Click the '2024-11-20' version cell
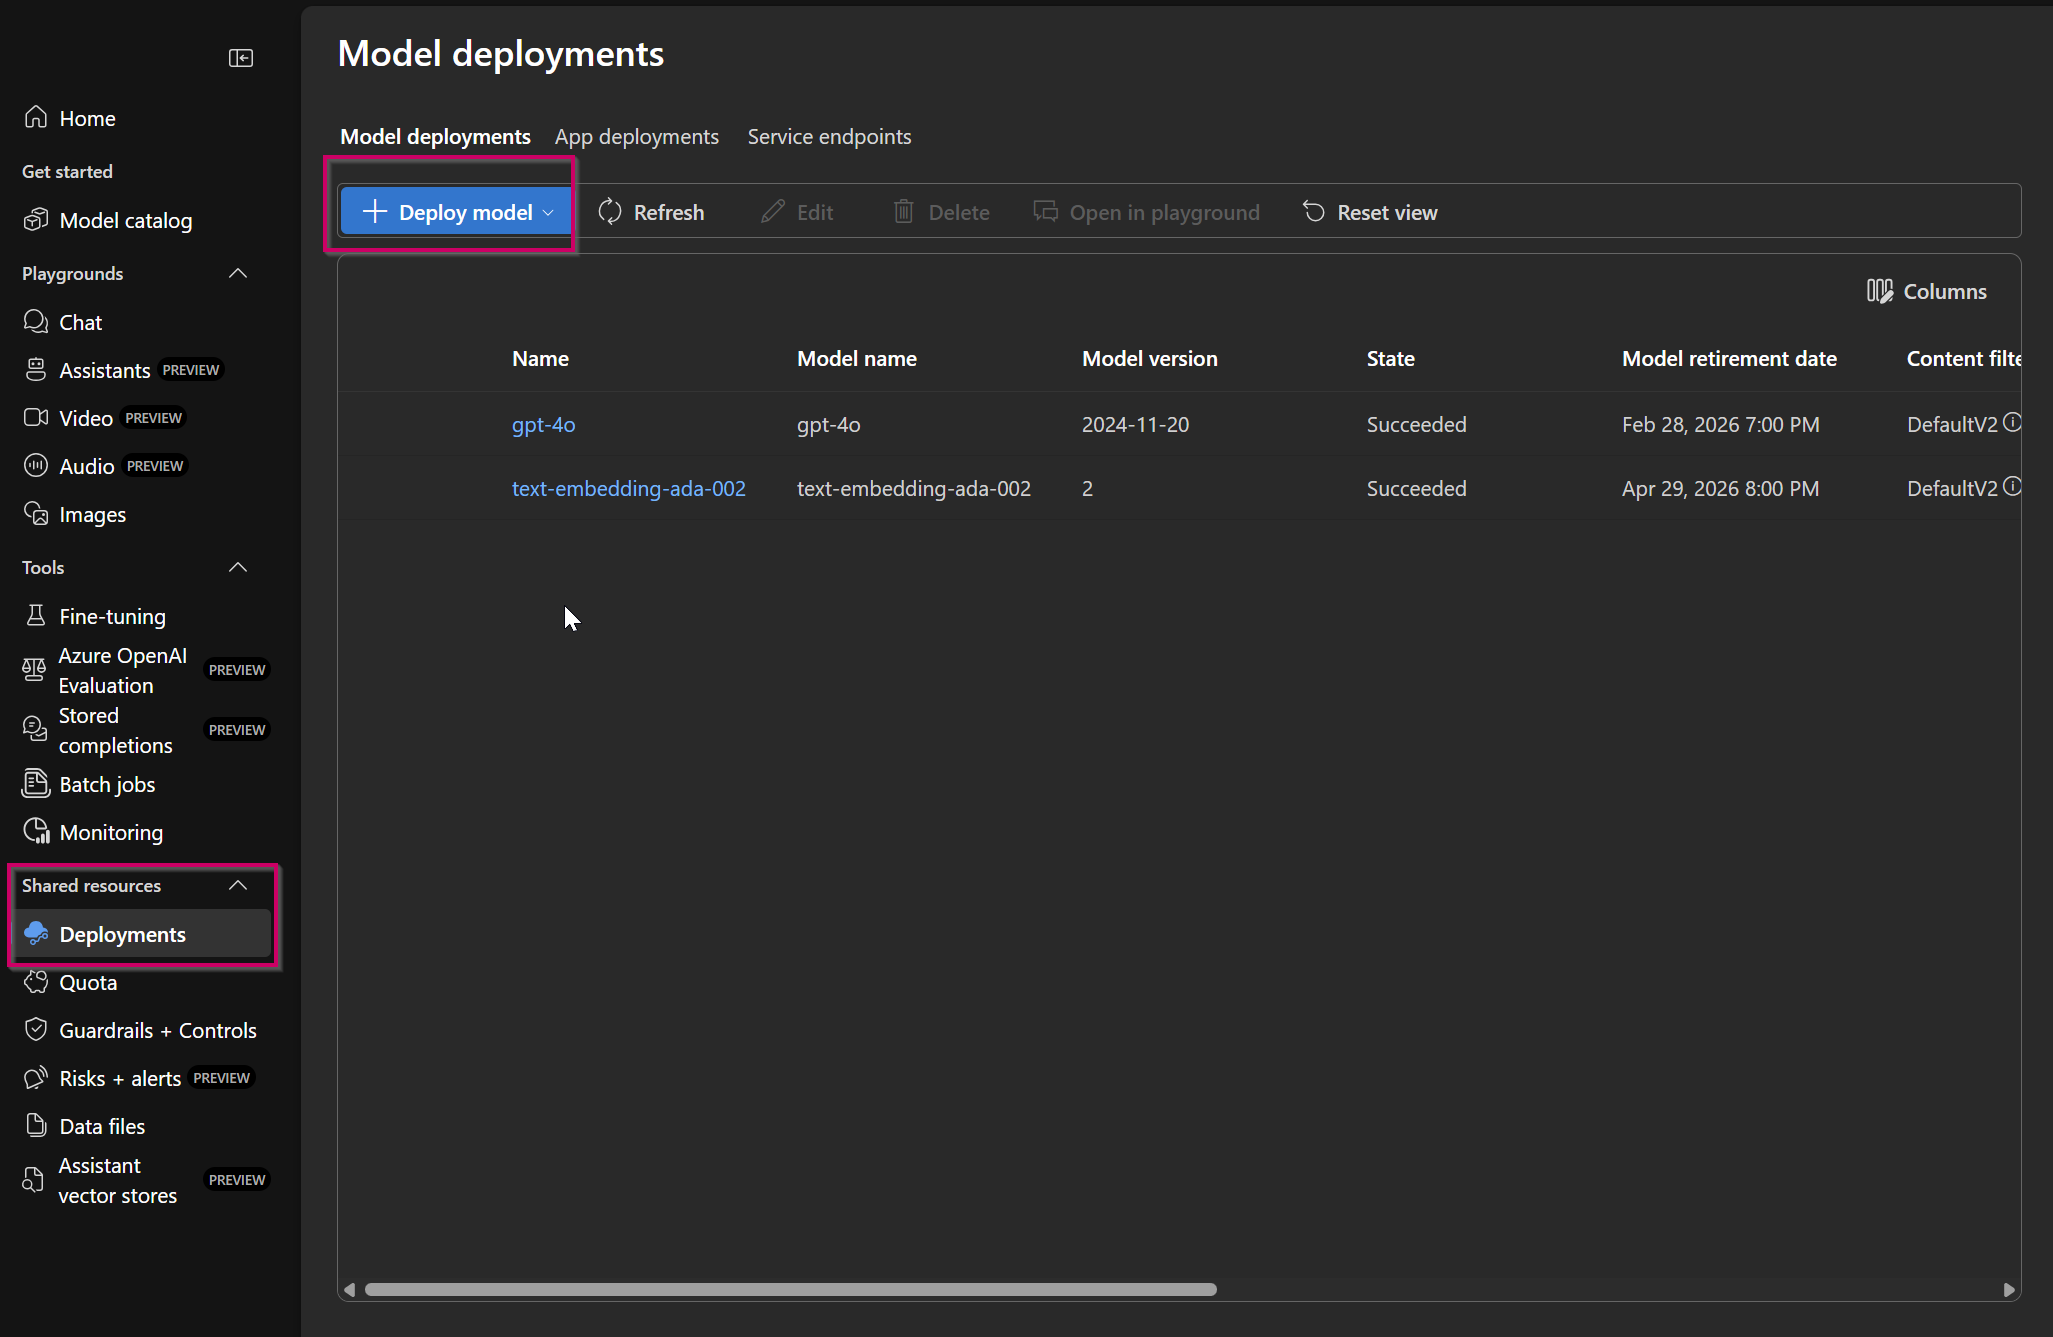Image resolution: width=2053 pixels, height=1337 pixels. [1135, 424]
